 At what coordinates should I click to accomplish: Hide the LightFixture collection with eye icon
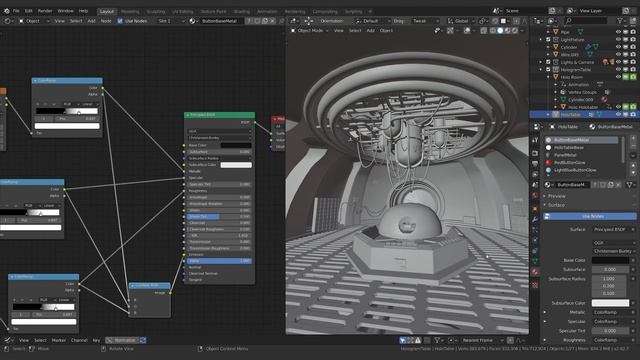tap(618, 40)
